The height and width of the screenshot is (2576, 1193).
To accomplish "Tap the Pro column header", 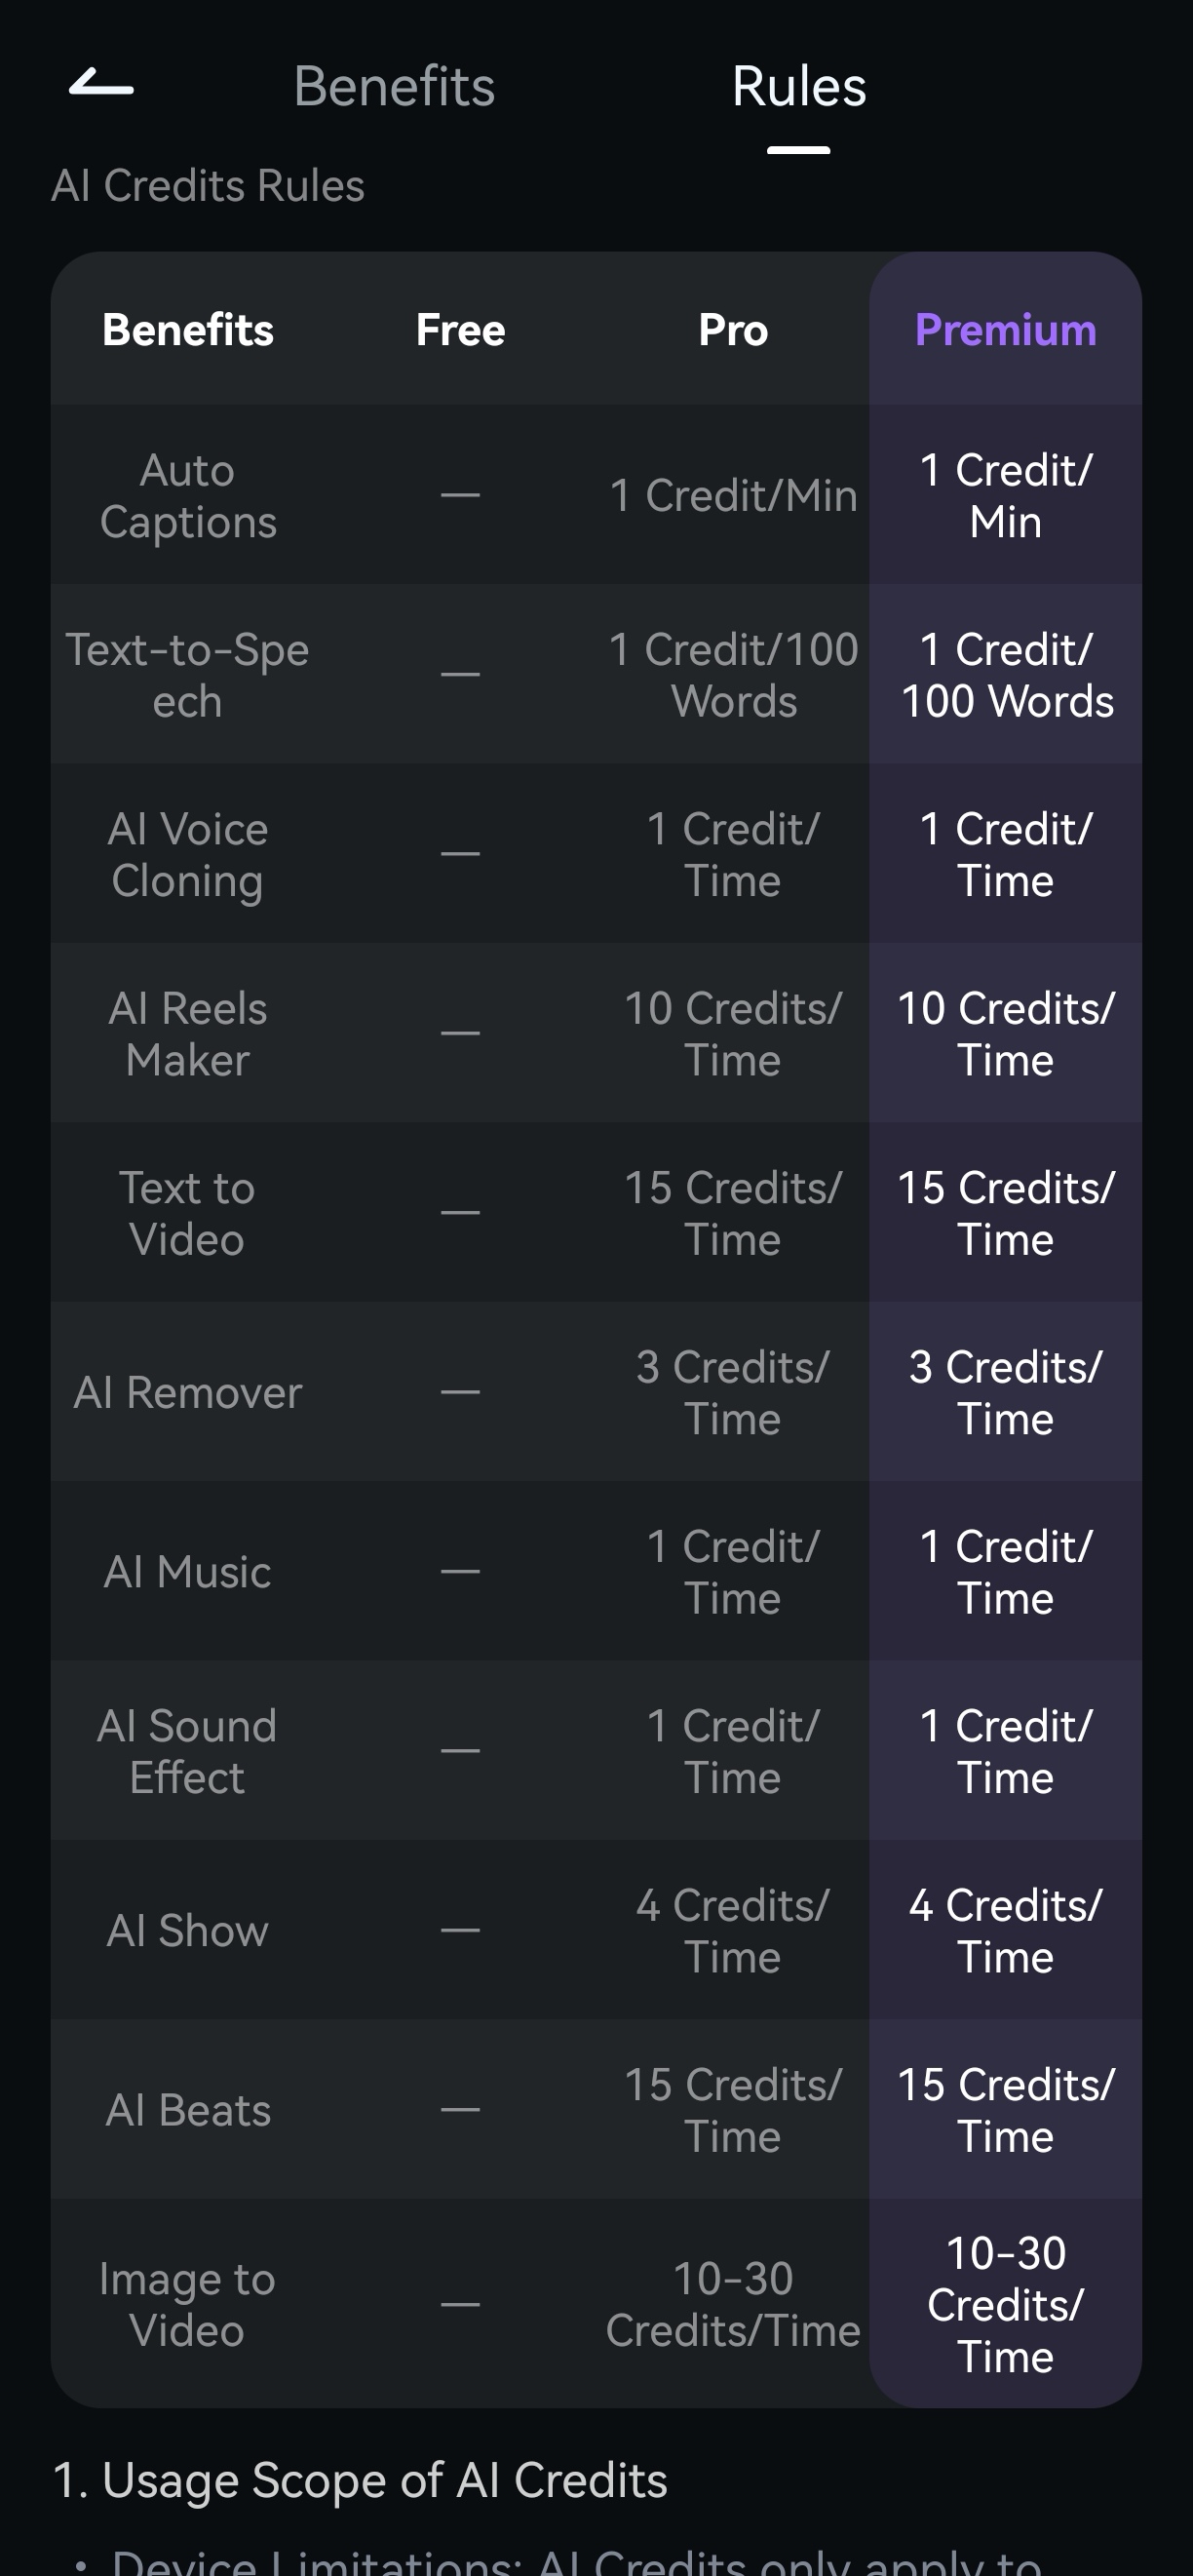I will pyautogui.click(x=733, y=330).
